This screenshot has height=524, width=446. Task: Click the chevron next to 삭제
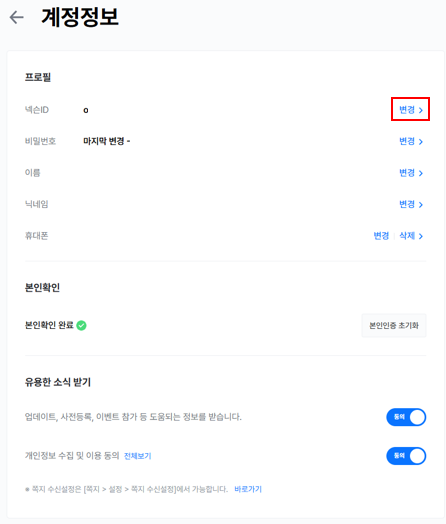click(x=421, y=236)
